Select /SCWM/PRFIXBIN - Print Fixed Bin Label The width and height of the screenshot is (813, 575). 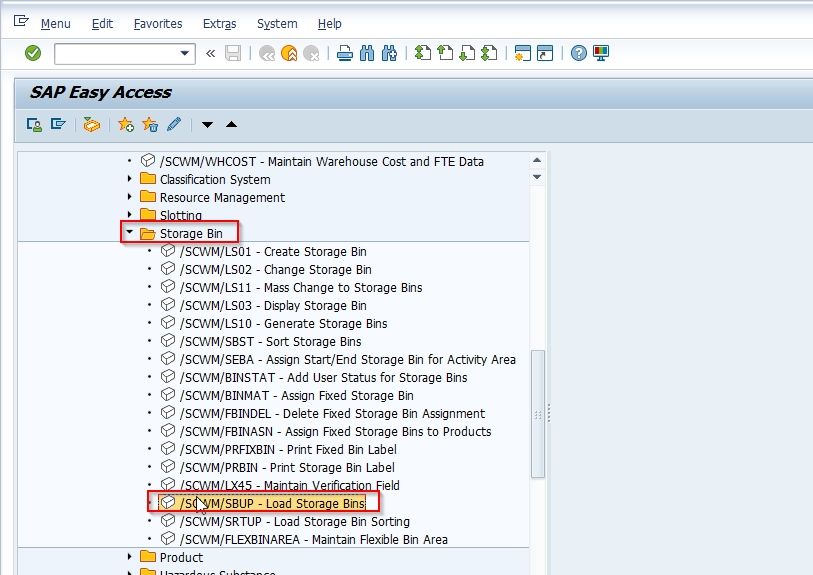click(288, 450)
